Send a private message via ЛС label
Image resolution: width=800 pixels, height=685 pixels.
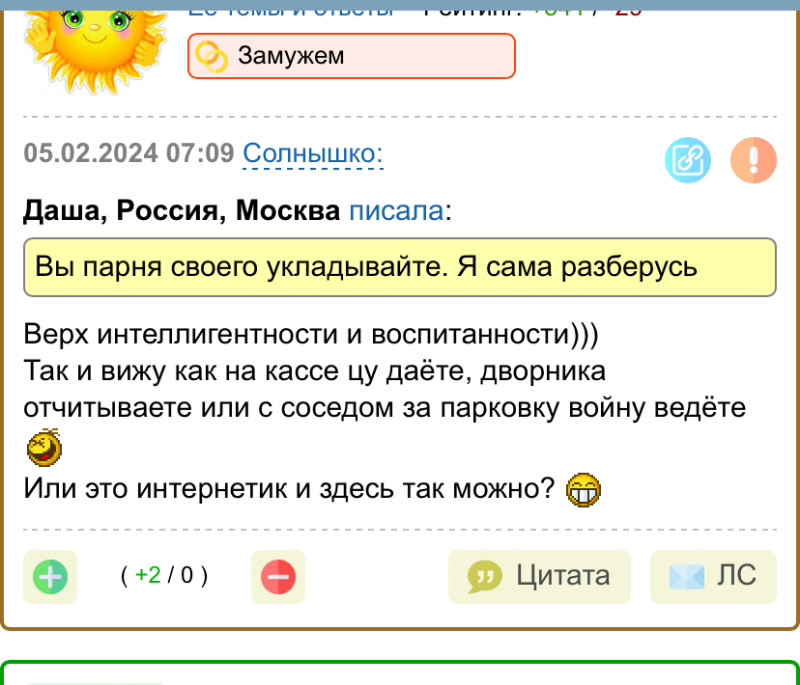tap(736, 576)
